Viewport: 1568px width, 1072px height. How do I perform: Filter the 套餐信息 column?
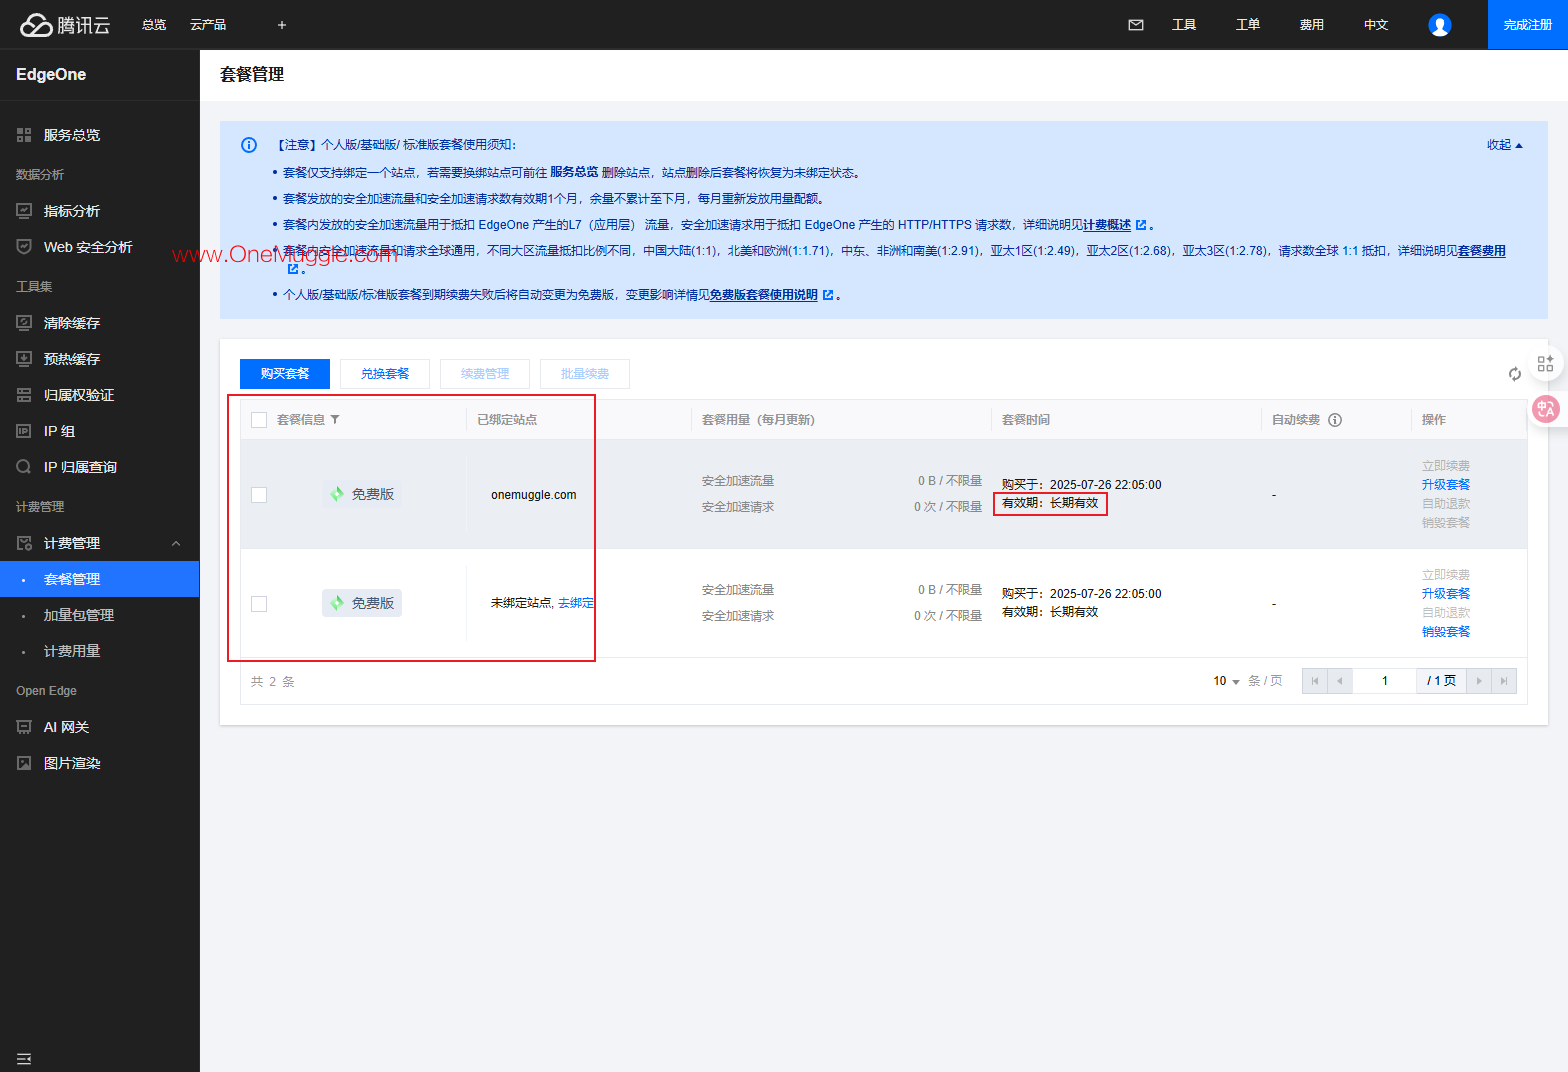pos(335,420)
